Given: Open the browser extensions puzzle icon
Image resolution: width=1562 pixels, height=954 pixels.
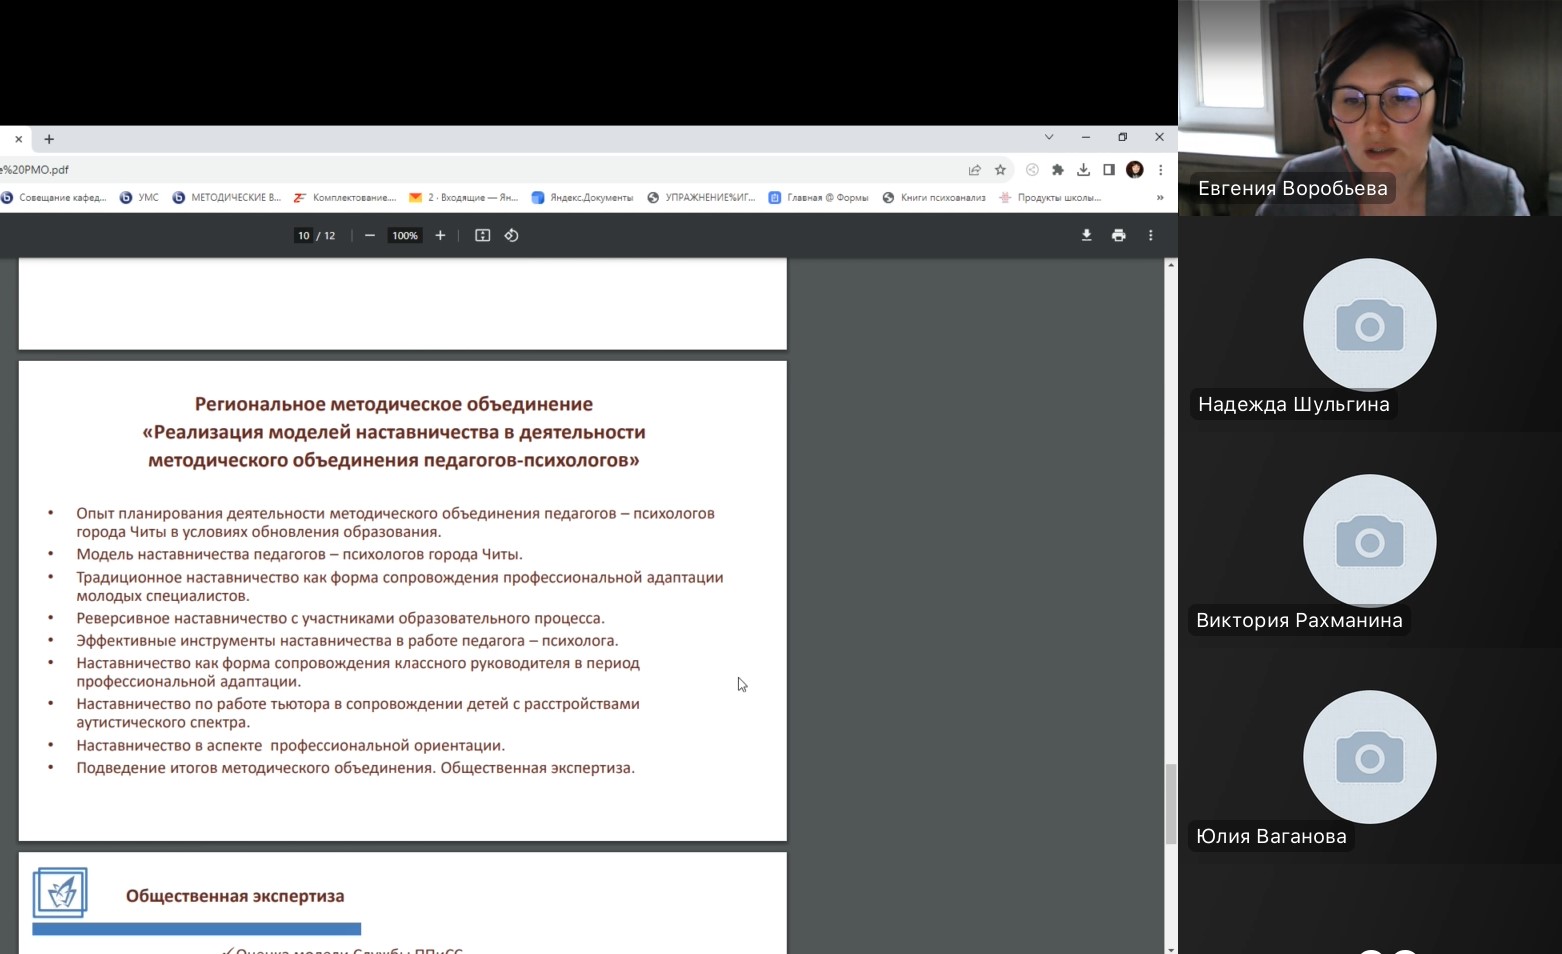Looking at the screenshot, I should point(1057,170).
